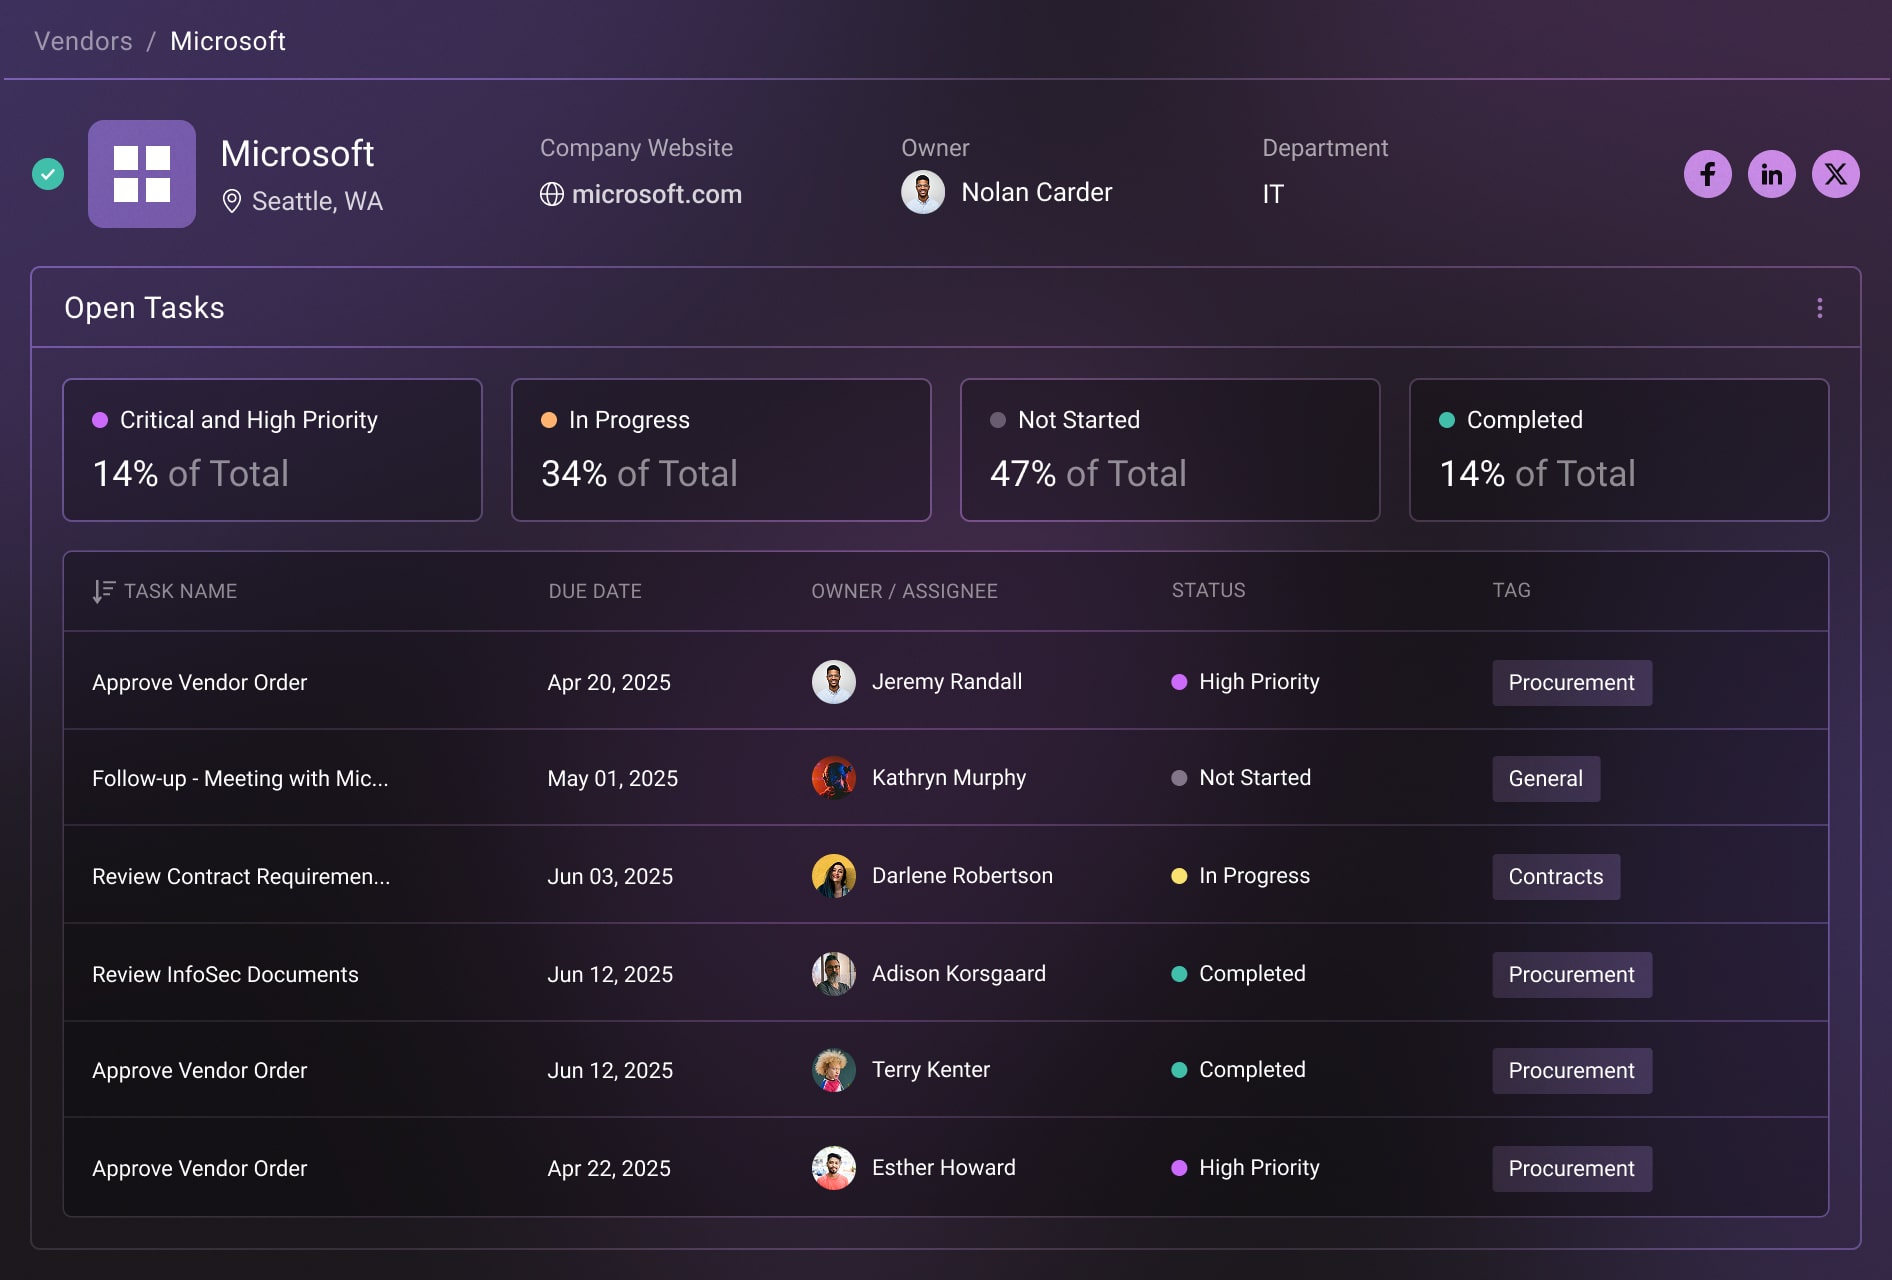Open the Review InfoSec Documents task
The width and height of the screenshot is (1892, 1280).
click(x=225, y=975)
